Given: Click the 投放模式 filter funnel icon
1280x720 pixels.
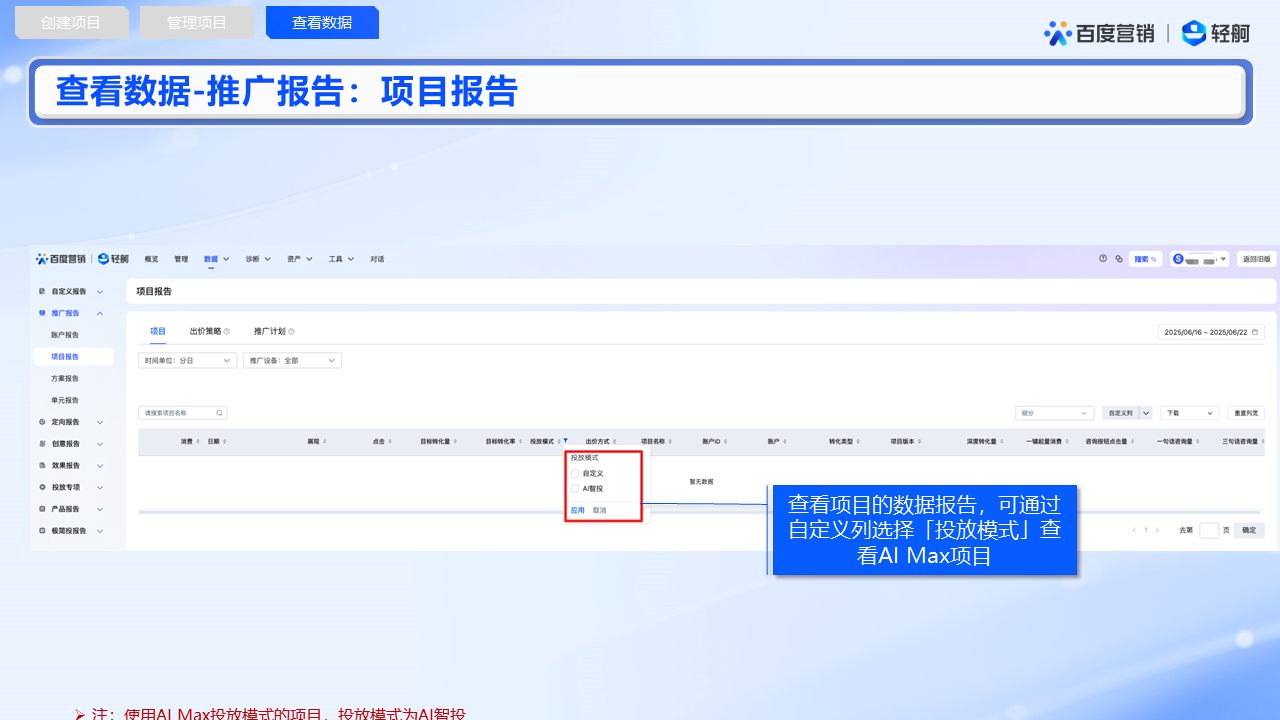Looking at the screenshot, I should (x=565, y=441).
